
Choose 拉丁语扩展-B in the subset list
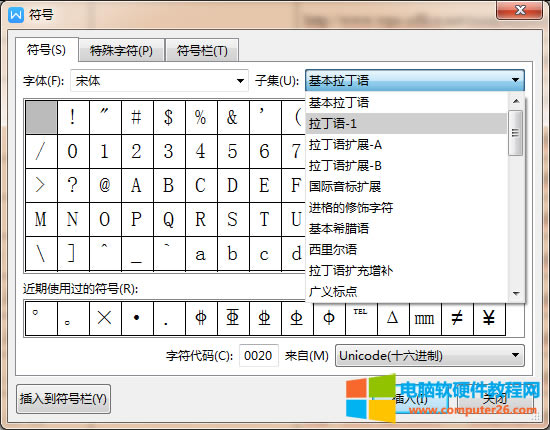click(x=406, y=166)
